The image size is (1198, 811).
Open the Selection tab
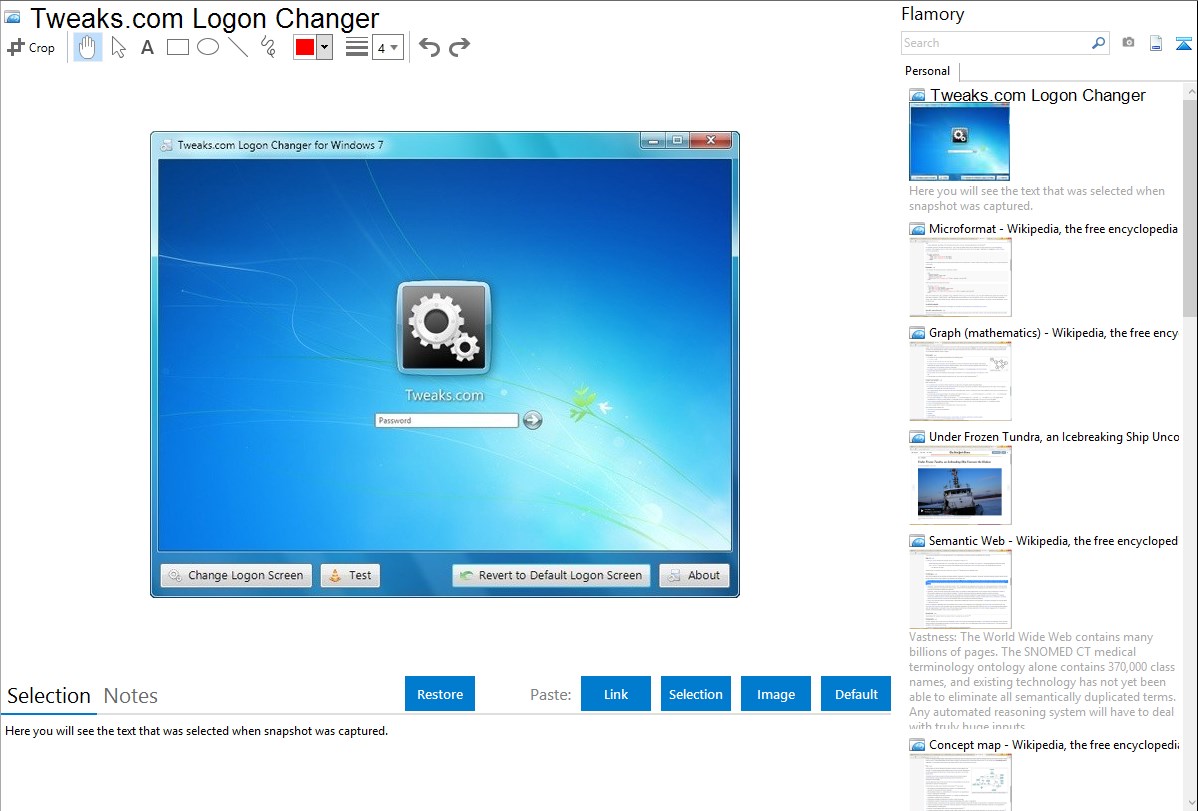pyautogui.click(x=49, y=696)
